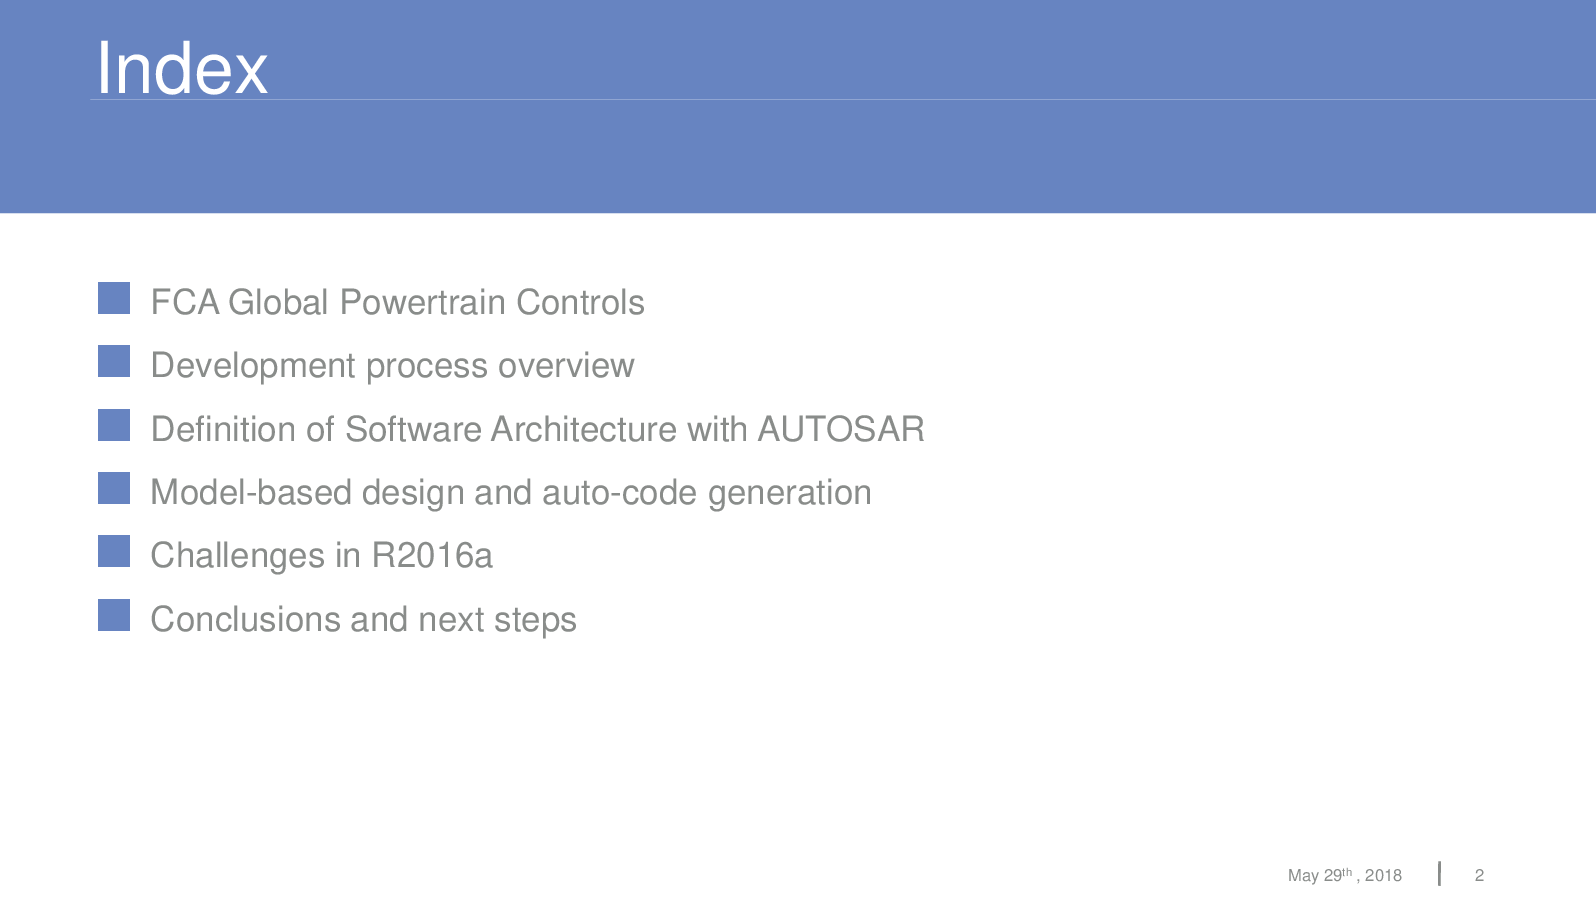1596x900 pixels.
Task: Click the word AUTOSAR in third bullet
Action: click(841, 429)
